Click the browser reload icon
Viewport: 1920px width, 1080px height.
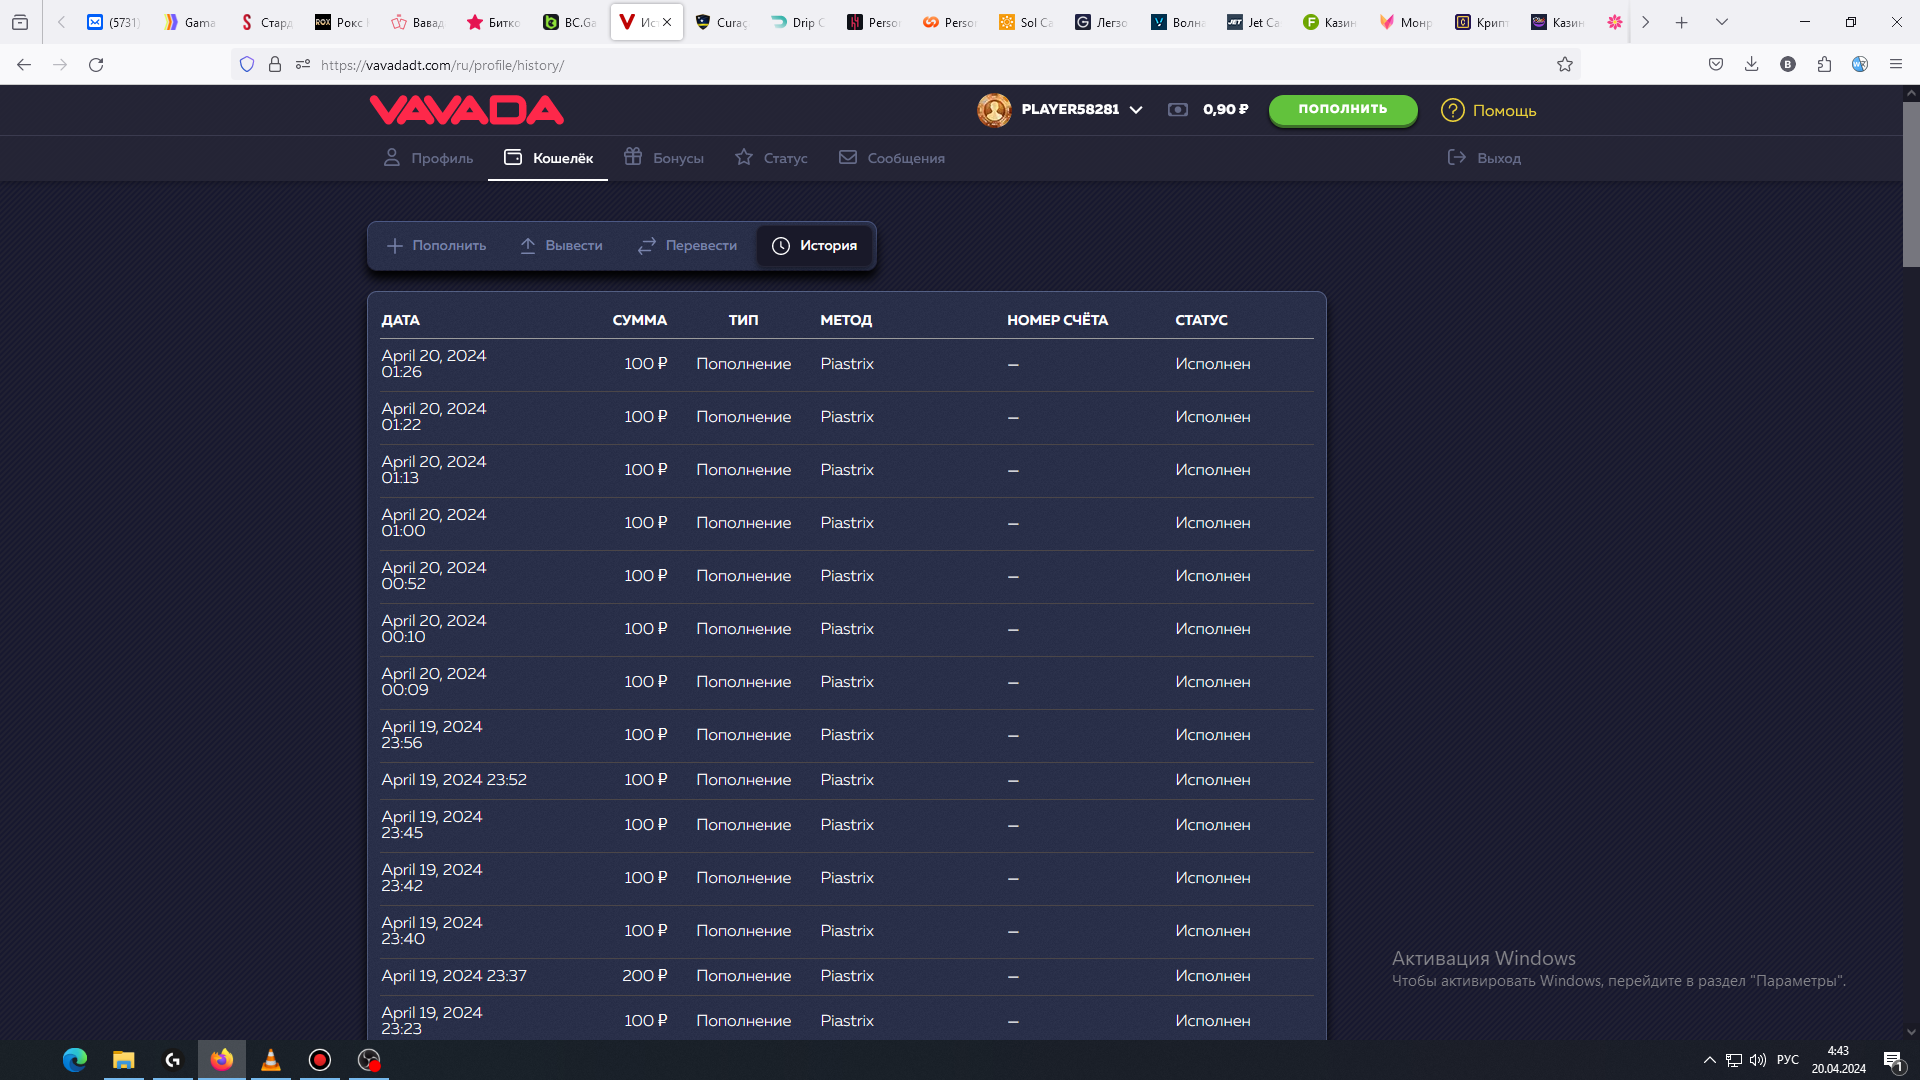(96, 65)
